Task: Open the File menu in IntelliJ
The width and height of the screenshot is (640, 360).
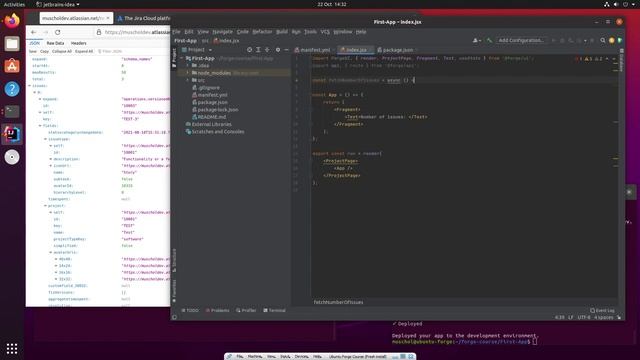Action: [x=176, y=32]
